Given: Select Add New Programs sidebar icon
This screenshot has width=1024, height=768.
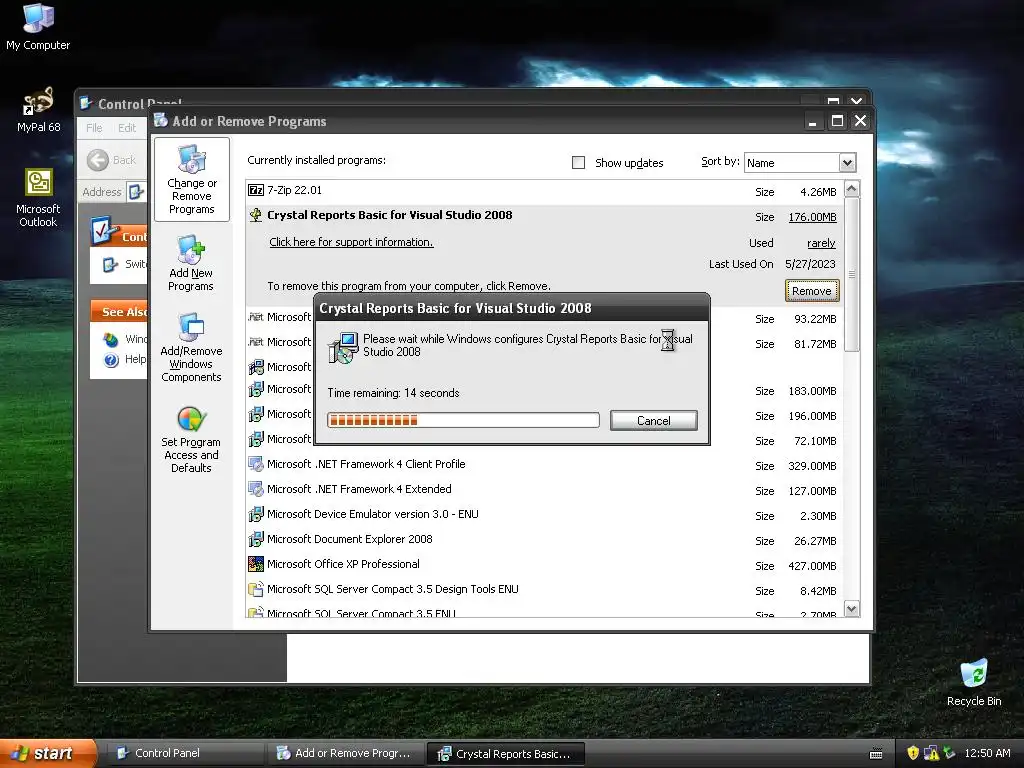Looking at the screenshot, I should pyautogui.click(x=191, y=263).
